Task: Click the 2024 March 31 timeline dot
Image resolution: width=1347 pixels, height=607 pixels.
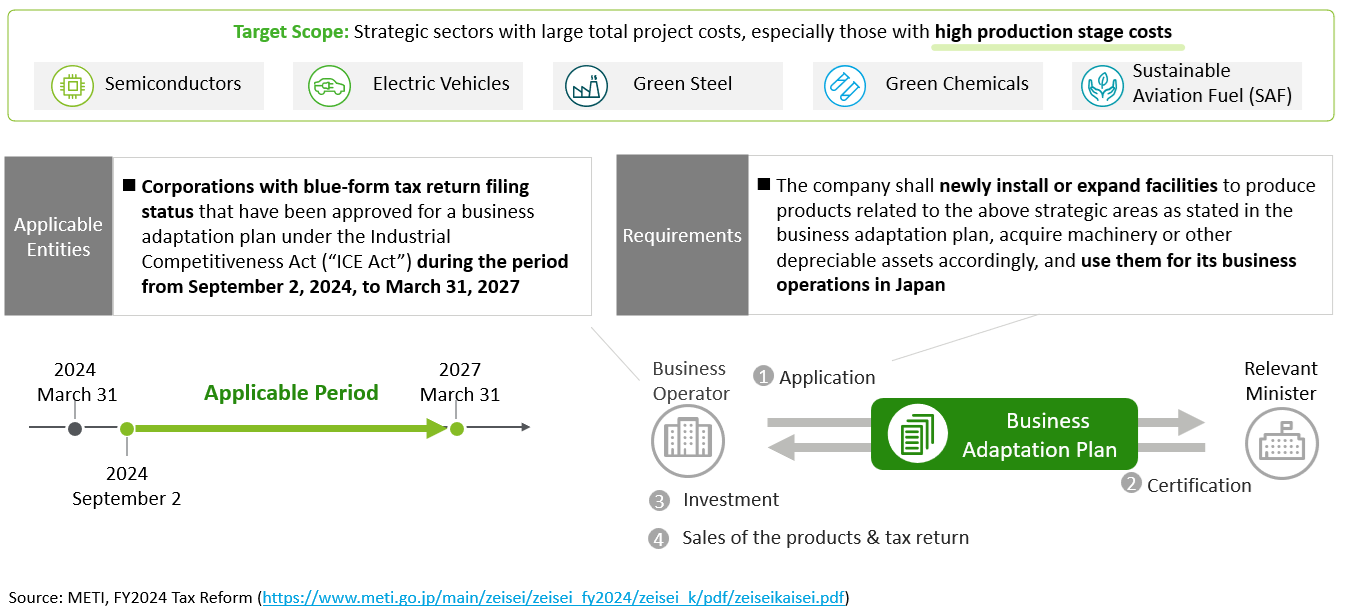Action: (x=75, y=429)
